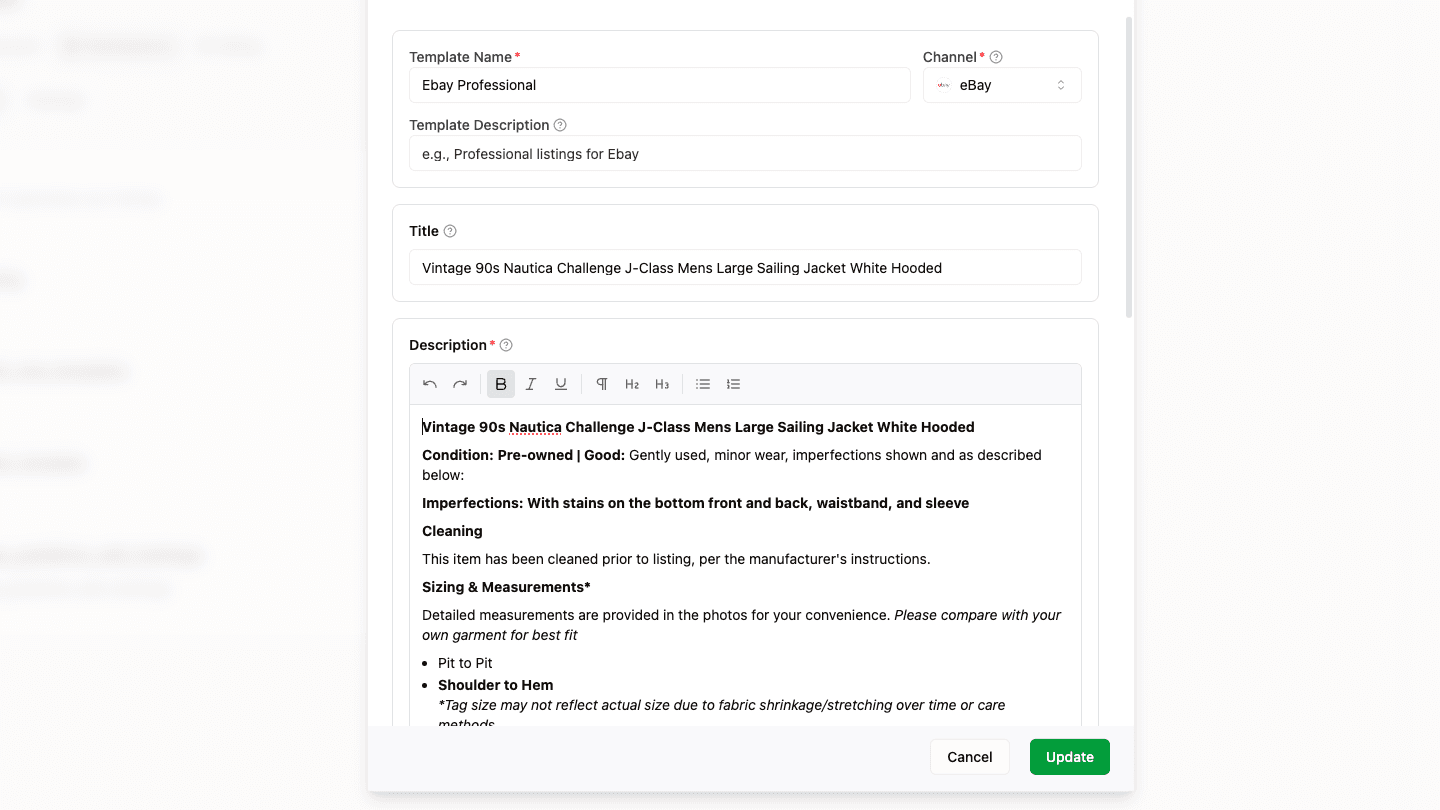Viewport: 1440px width, 810px height.
Task: Click the bold jacket title line in the editor
Action: [698, 427]
